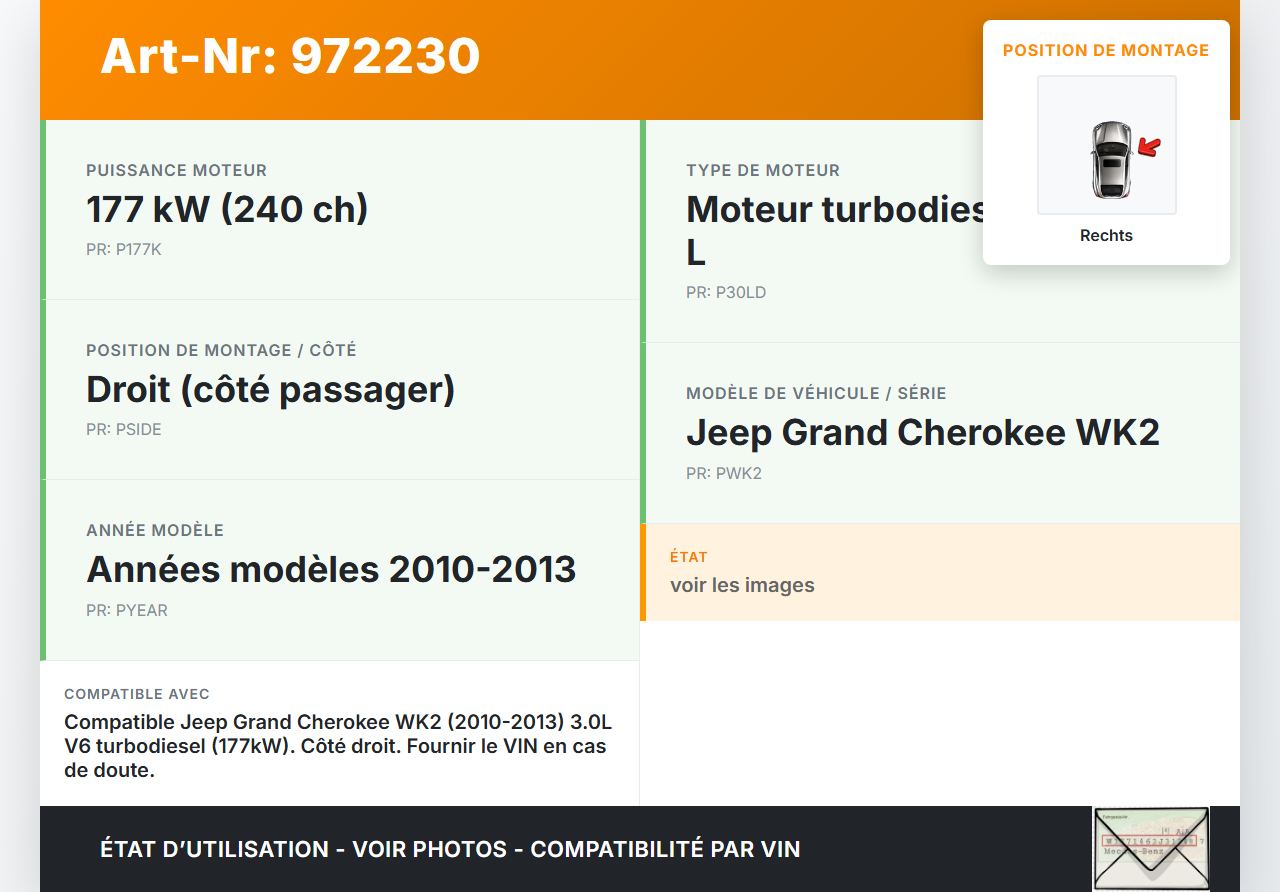The width and height of the screenshot is (1280, 892).
Task: Click the 'Moteur turbodiesel' engine type value
Action: pos(835,209)
